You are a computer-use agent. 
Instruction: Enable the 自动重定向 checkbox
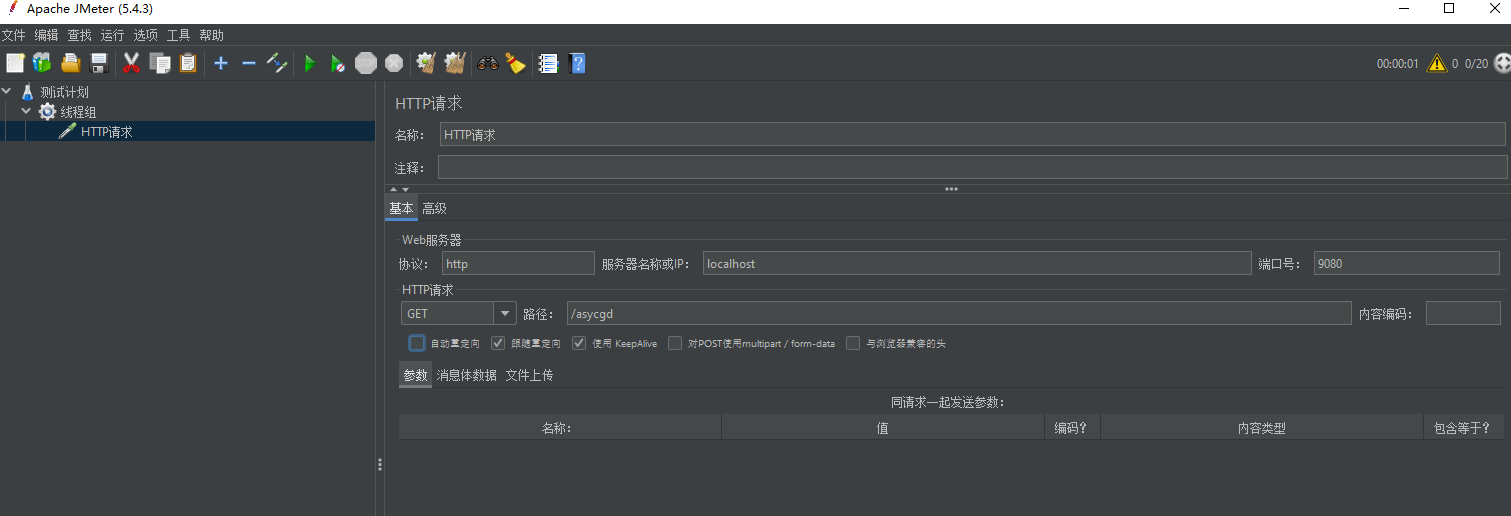tap(417, 343)
